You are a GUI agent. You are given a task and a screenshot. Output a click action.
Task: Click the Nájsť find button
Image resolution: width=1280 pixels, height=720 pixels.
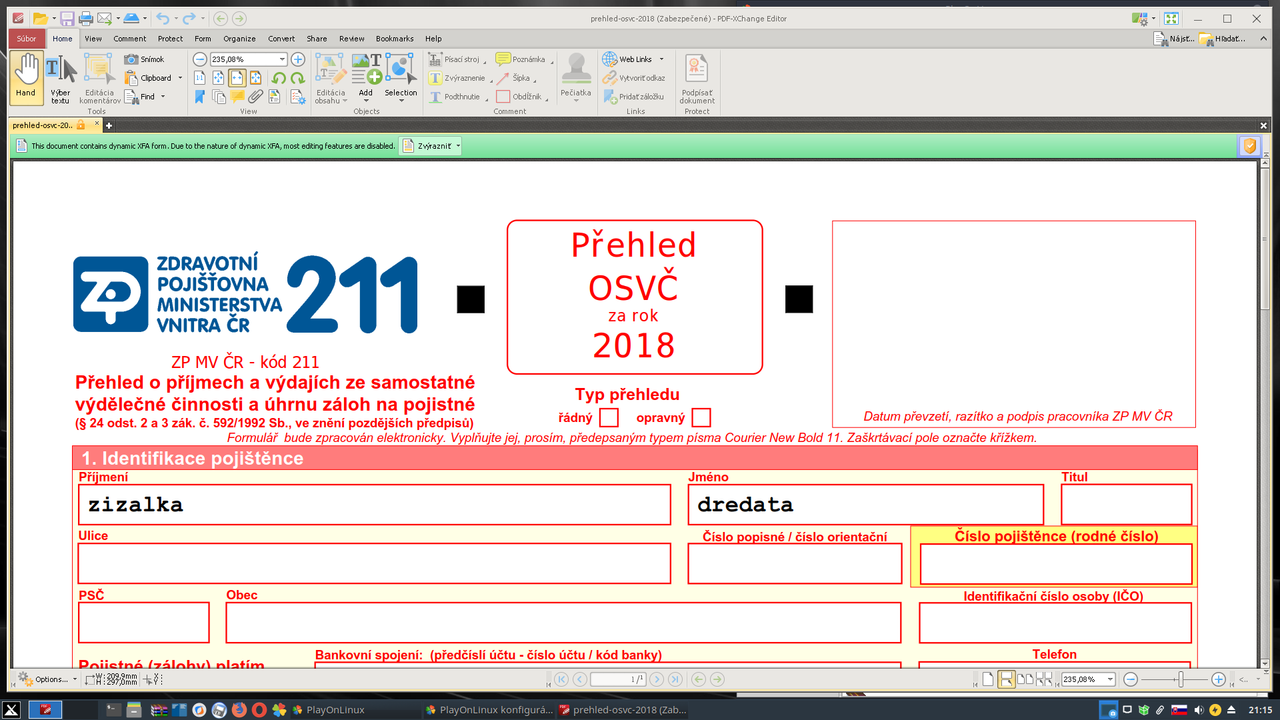coord(1173,38)
